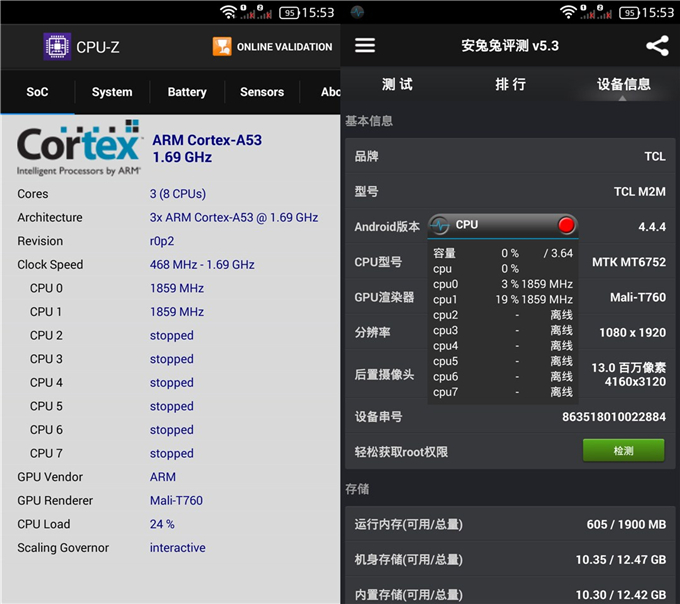Tap the left Wi-Fi status icon
The height and width of the screenshot is (604, 680).
(x=229, y=12)
